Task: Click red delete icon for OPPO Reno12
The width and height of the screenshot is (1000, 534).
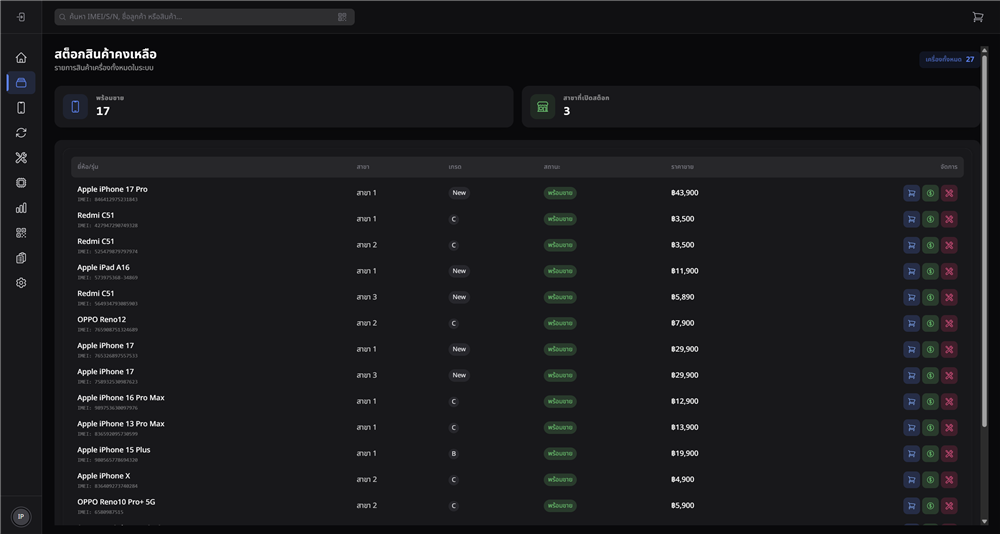Action: pyautogui.click(x=949, y=323)
